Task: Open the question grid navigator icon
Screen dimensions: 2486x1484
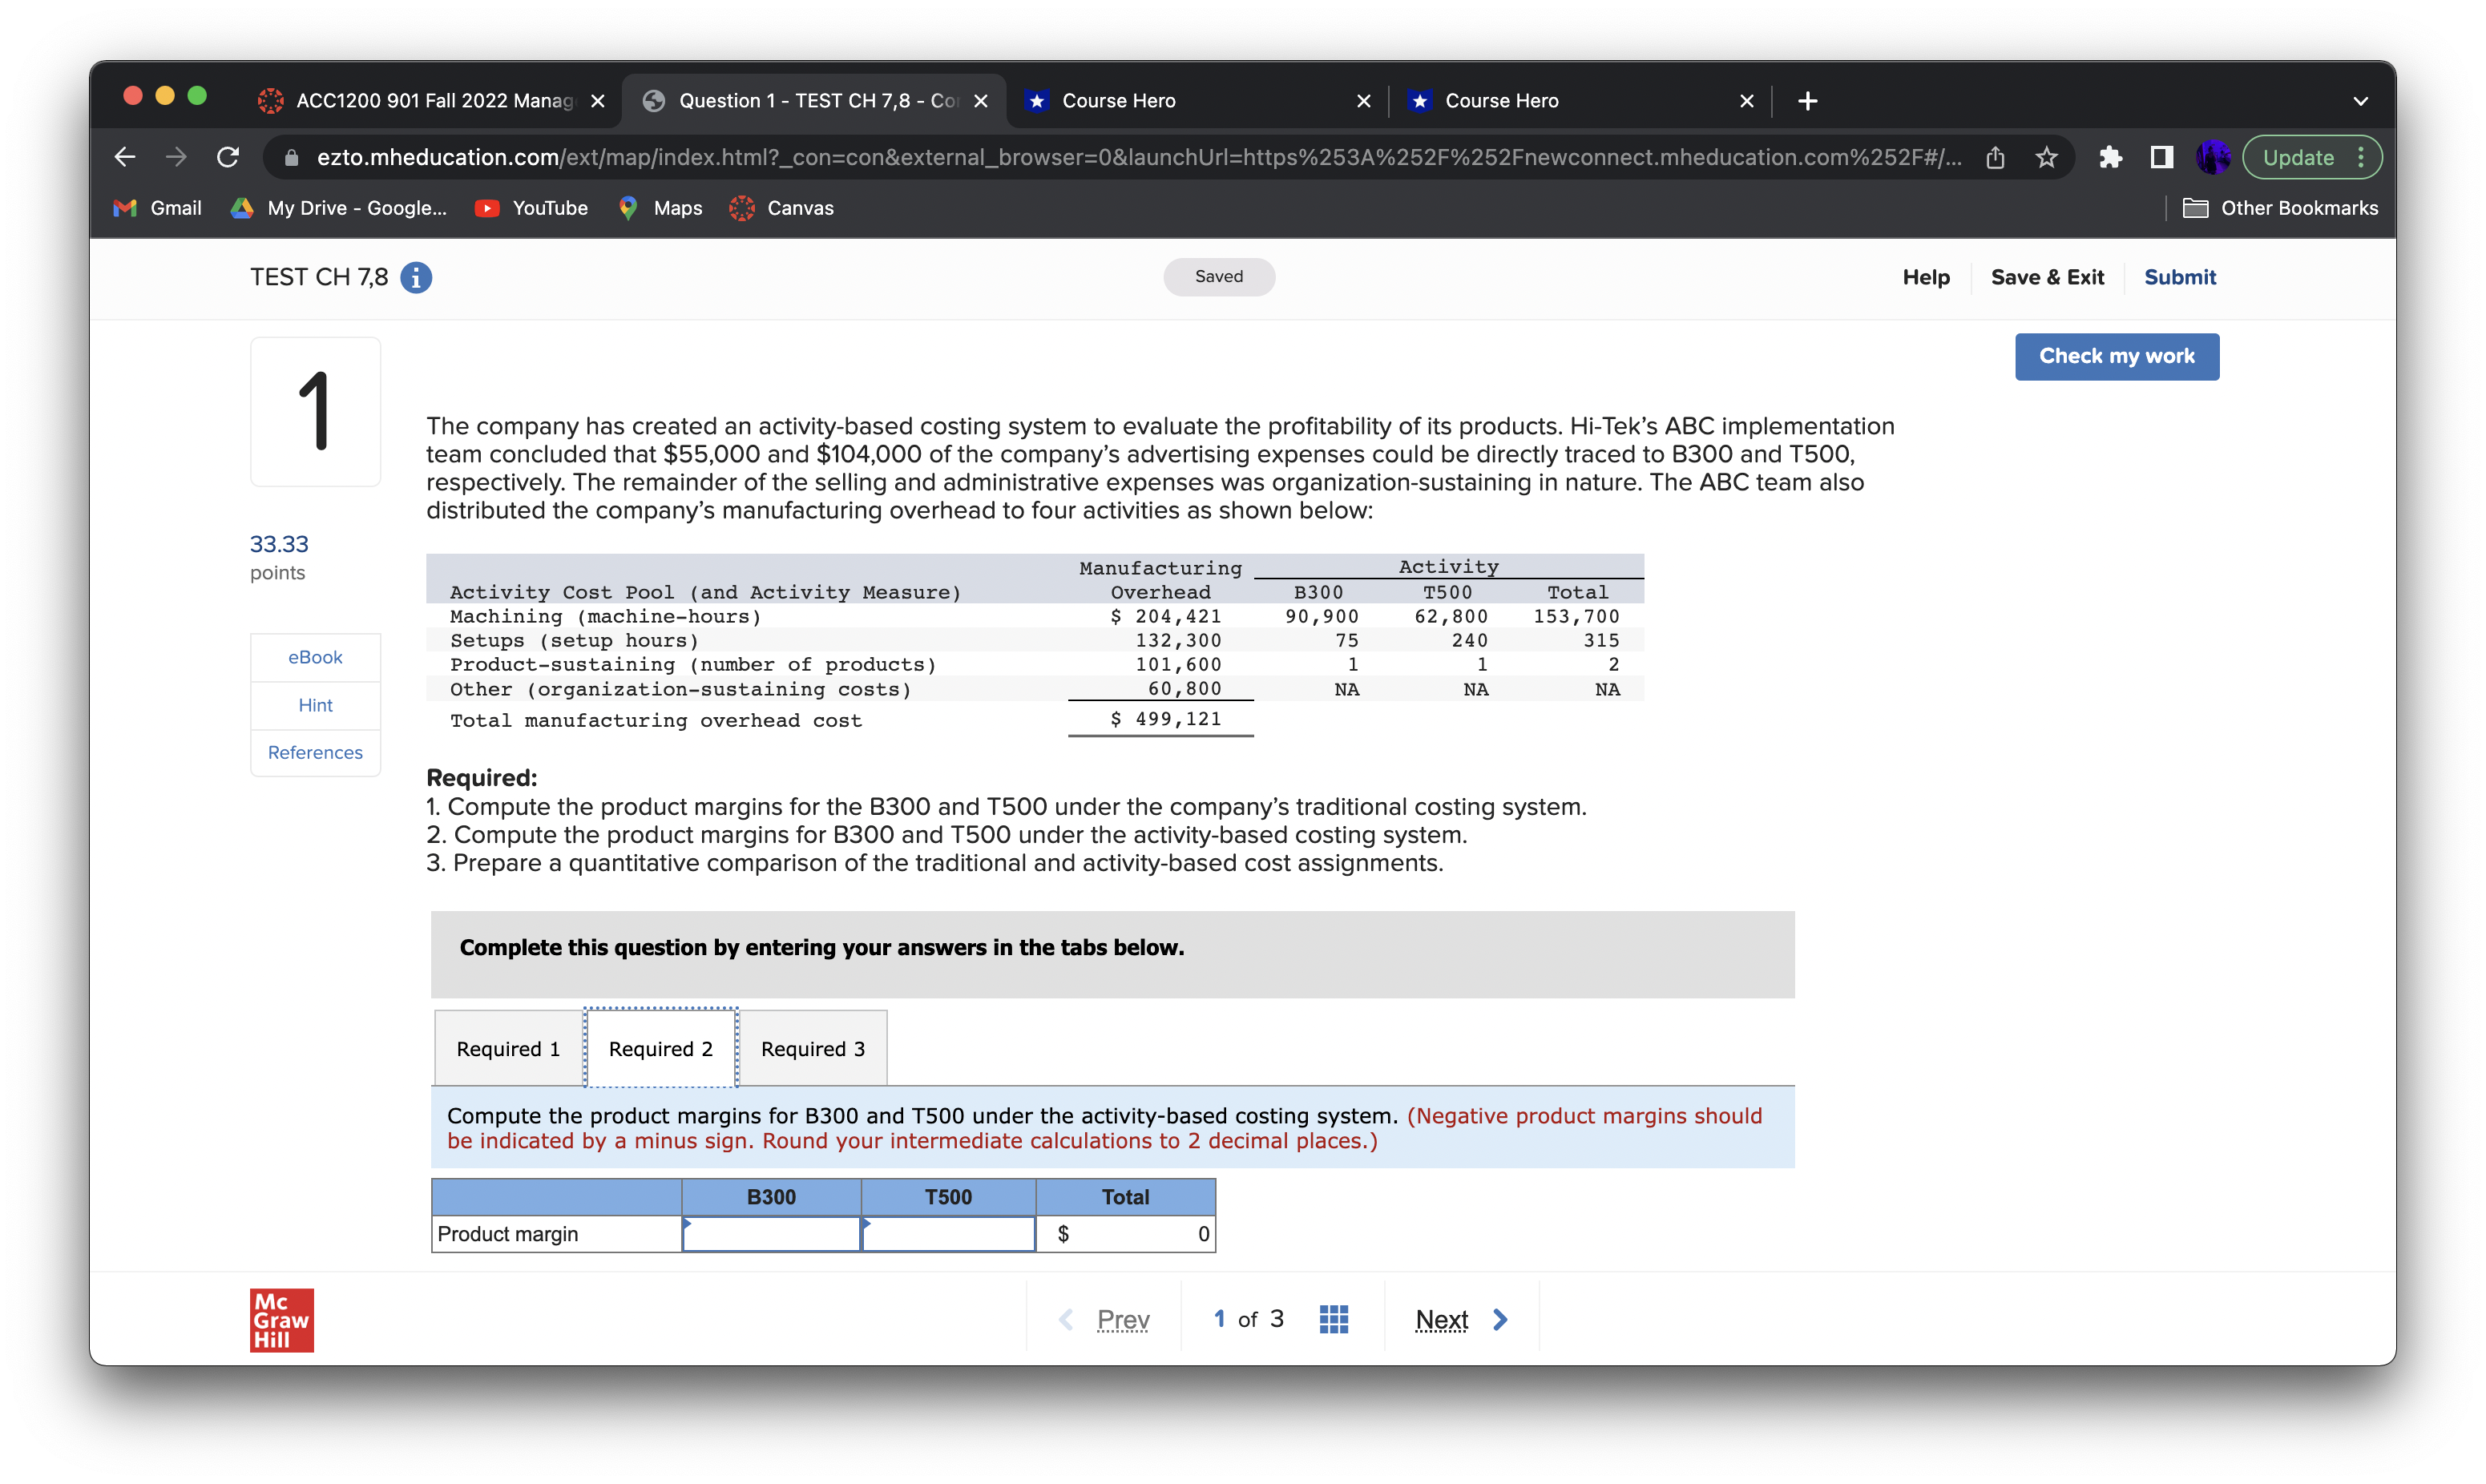Action: click(x=1333, y=1319)
